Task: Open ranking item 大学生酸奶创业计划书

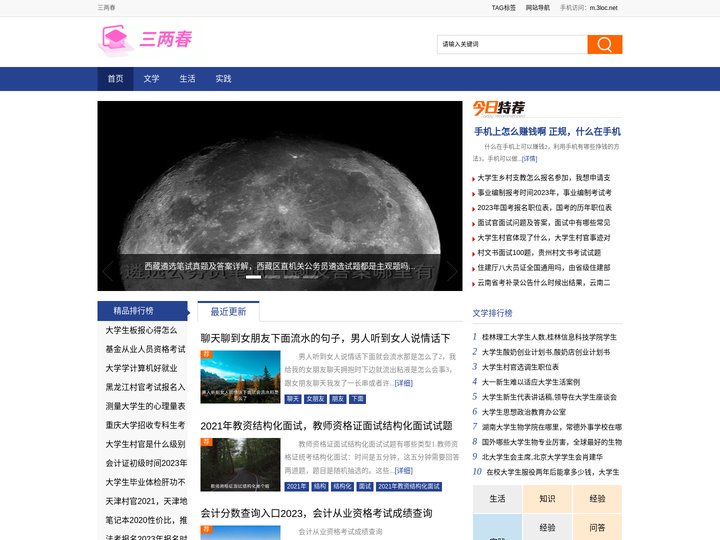Action: point(546,352)
